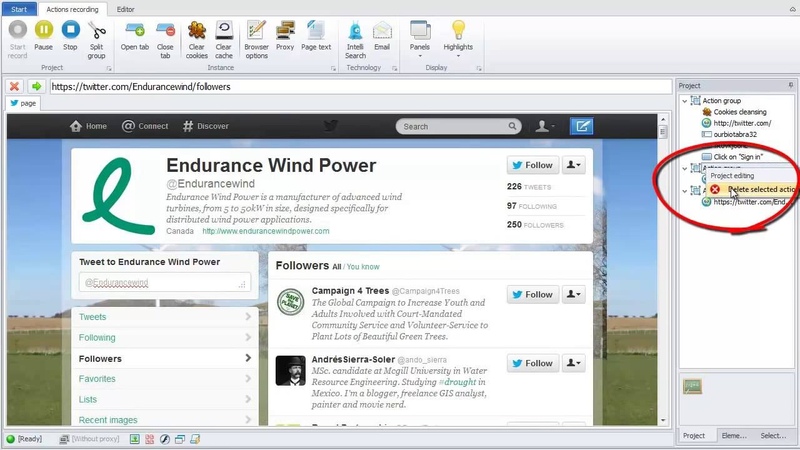Click the Proxy icon in ribbon
The height and width of the screenshot is (450, 800).
(286, 31)
